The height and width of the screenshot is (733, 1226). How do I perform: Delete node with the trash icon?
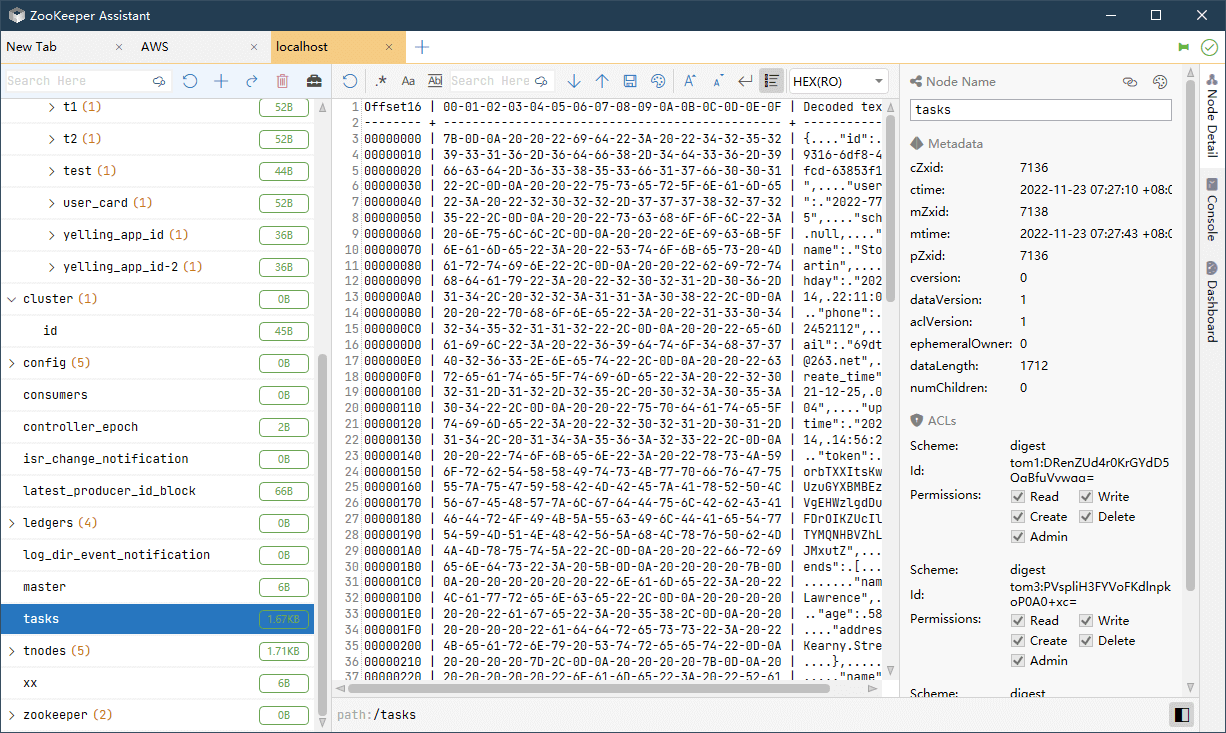pyautogui.click(x=283, y=81)
